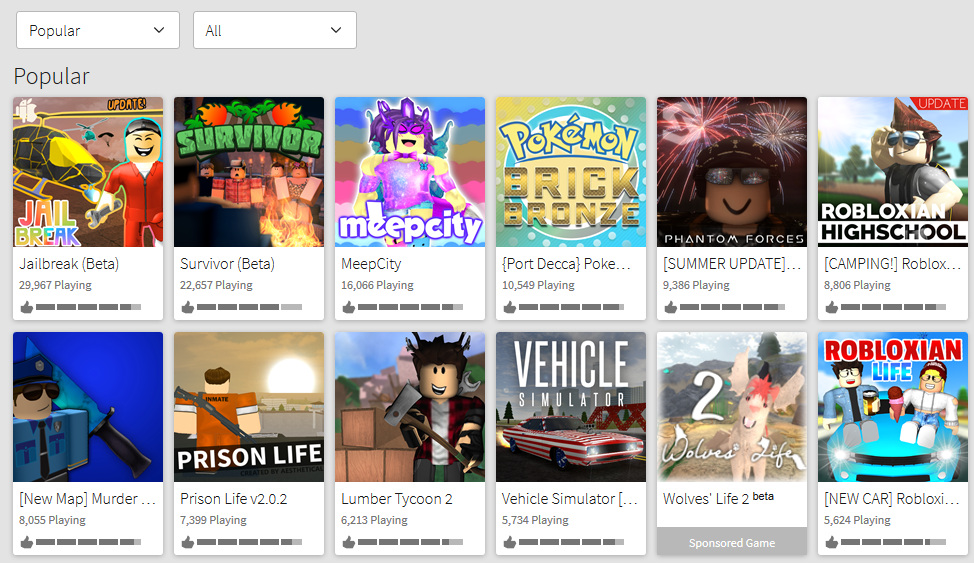This screenshot has height=563, width=974.
Task: Click the Survivor (Beta) title link
Action: [227, 264]
